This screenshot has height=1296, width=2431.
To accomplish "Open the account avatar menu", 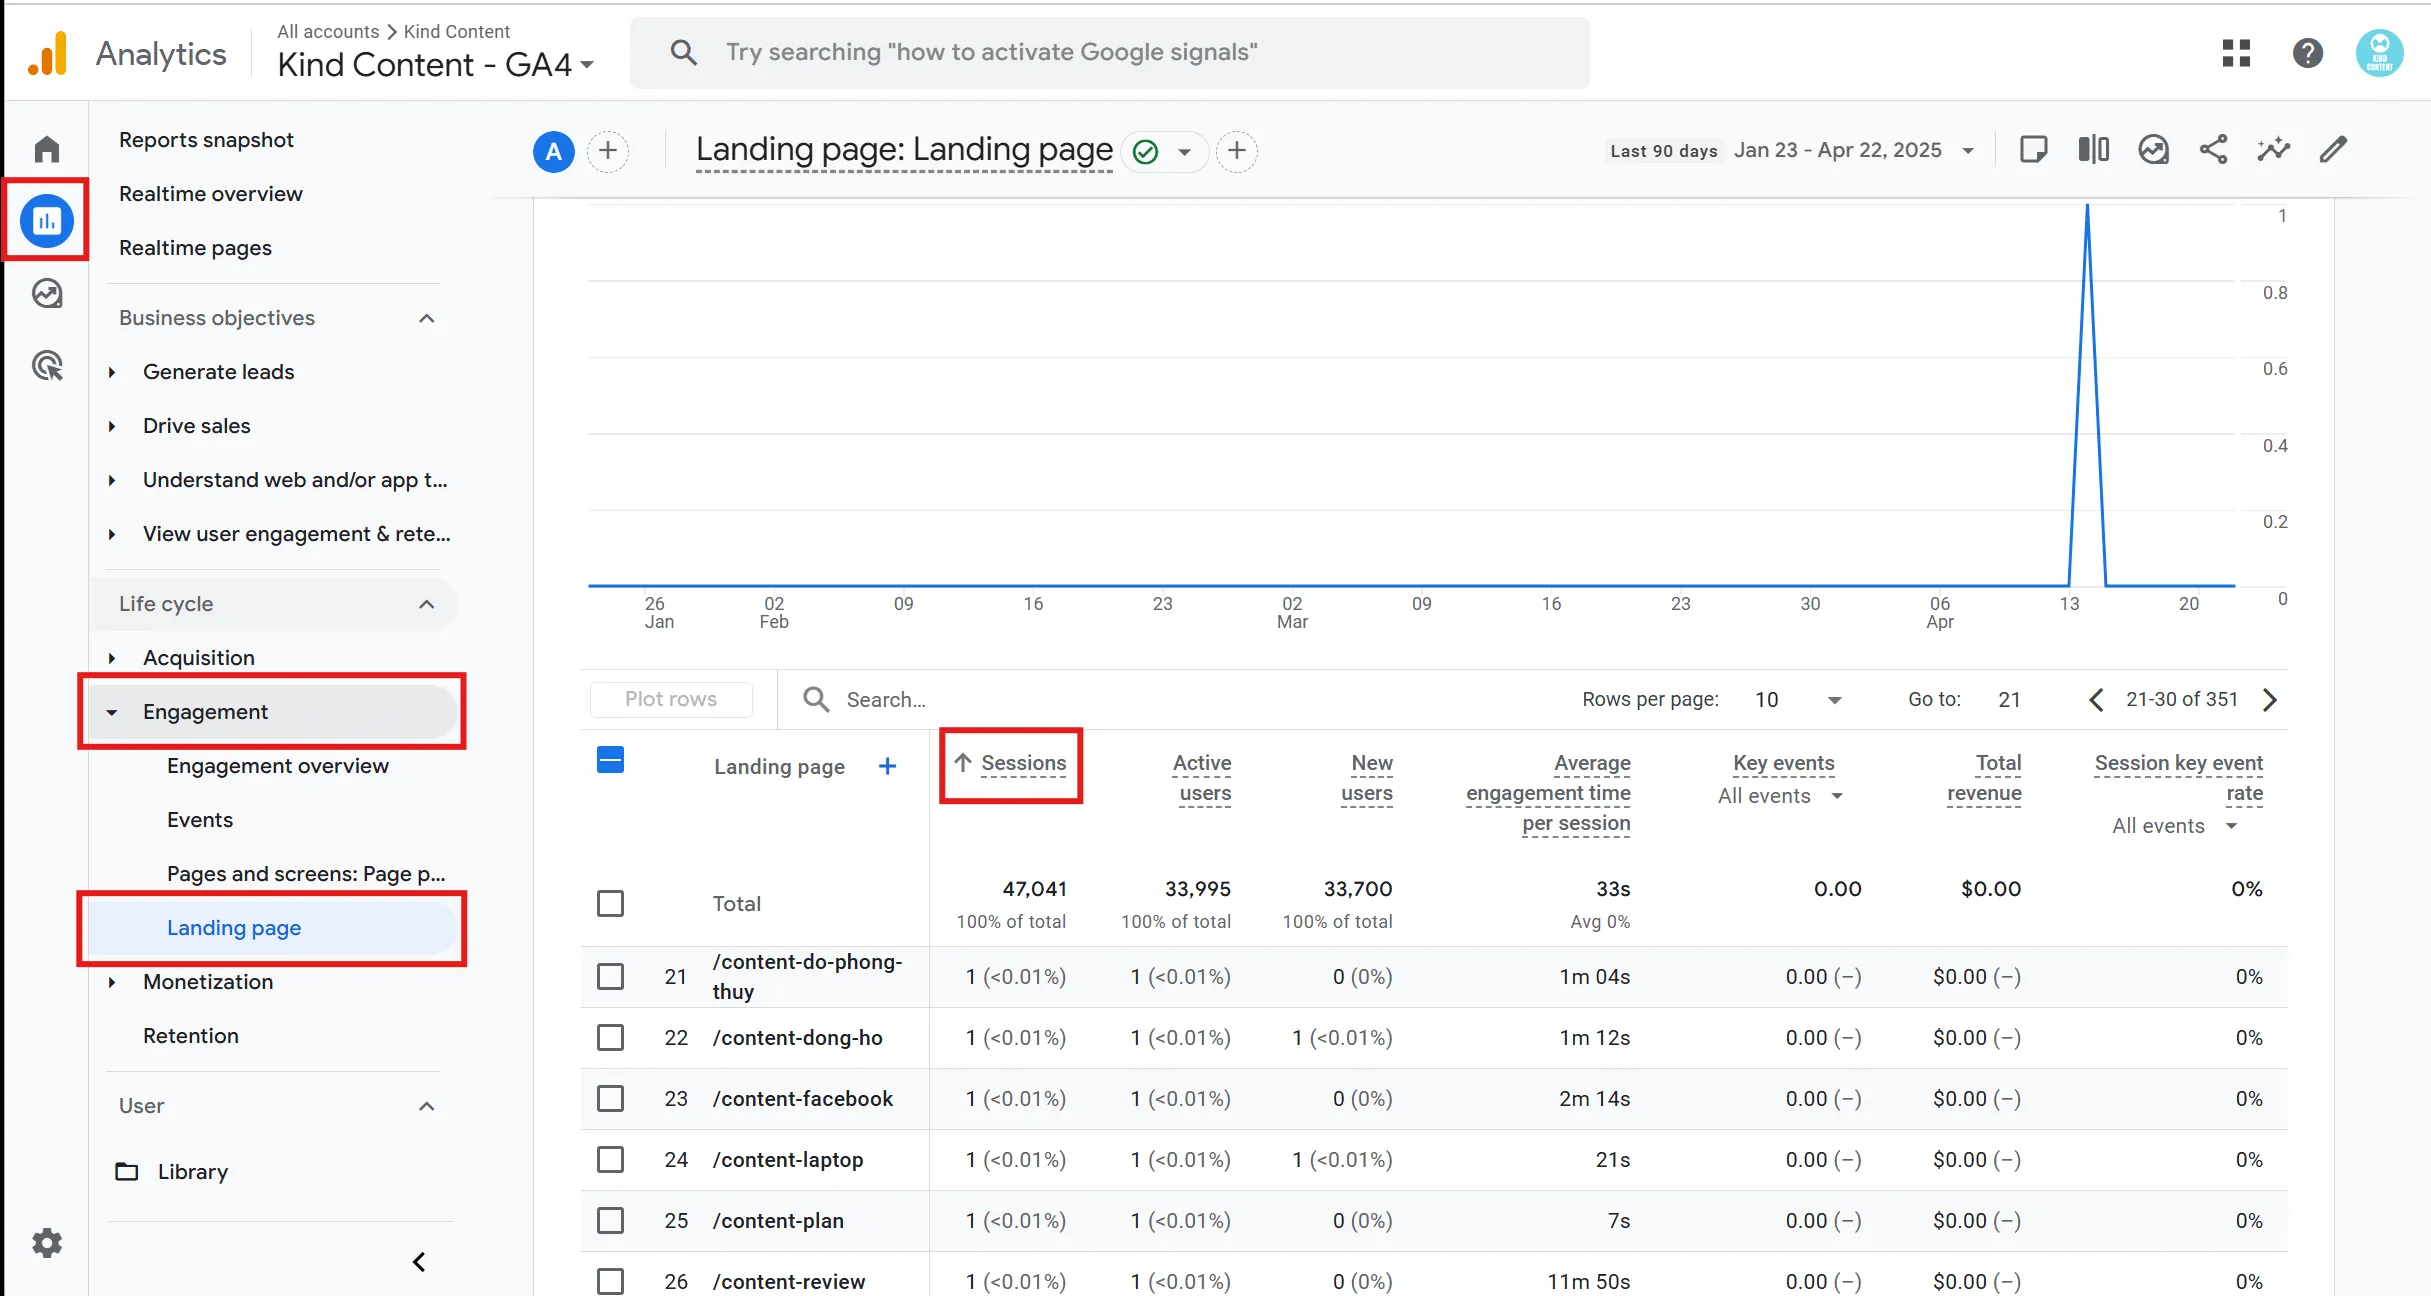I will (x=2380, y=53).
